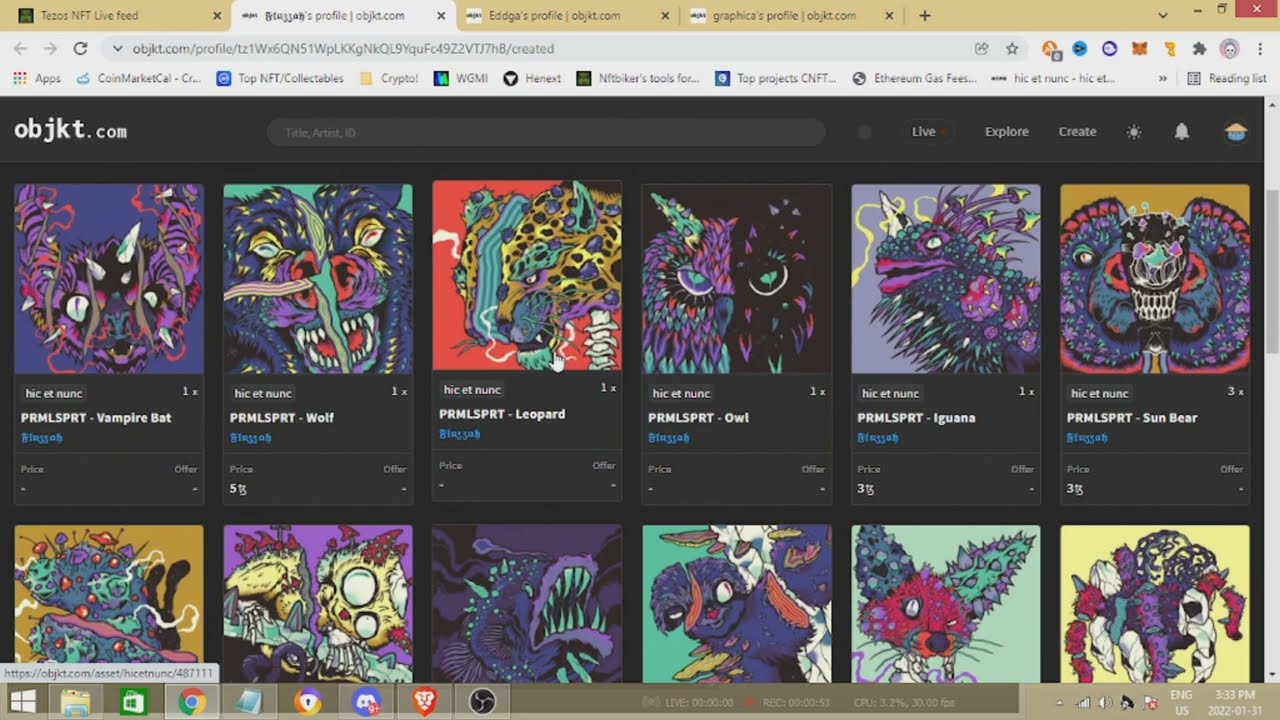Viewport: 1280px width, 720px height.
Task: Open the Leopard artwork thumbnail
Action: tap(527, 275)
